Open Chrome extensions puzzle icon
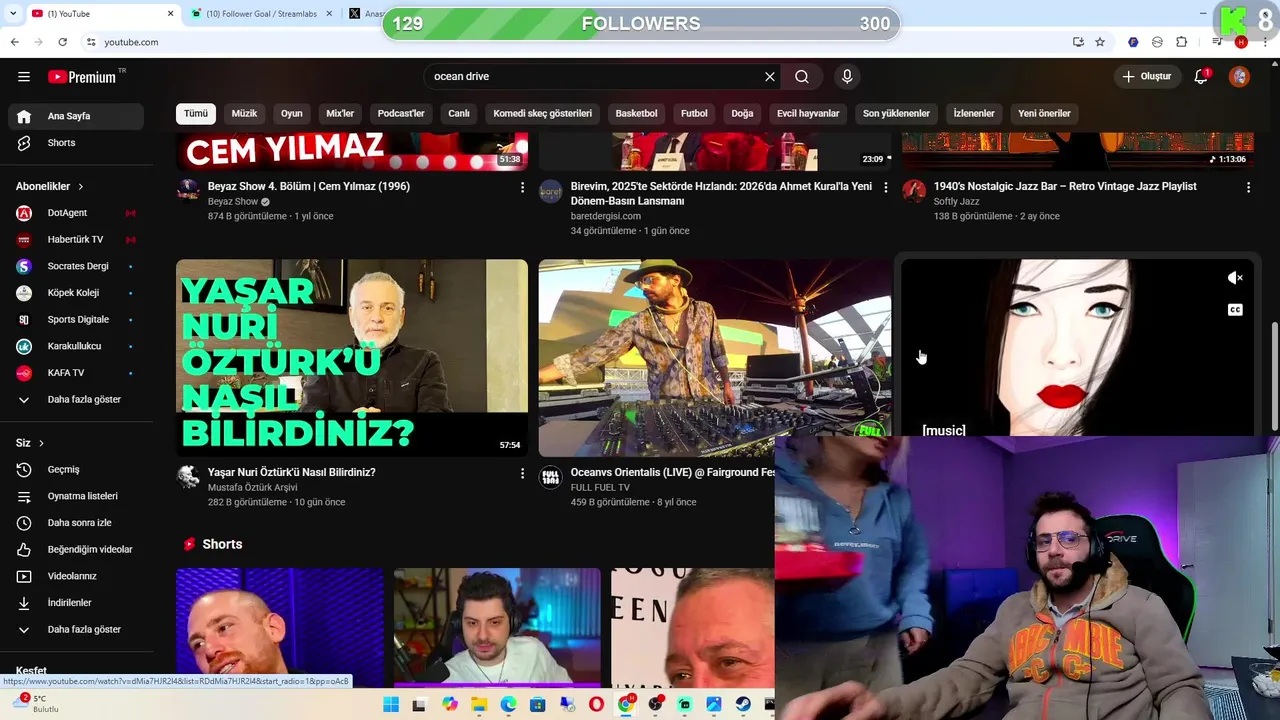Image resolution: width=1280 pixels, height=720 pixels. point(1182,42)
